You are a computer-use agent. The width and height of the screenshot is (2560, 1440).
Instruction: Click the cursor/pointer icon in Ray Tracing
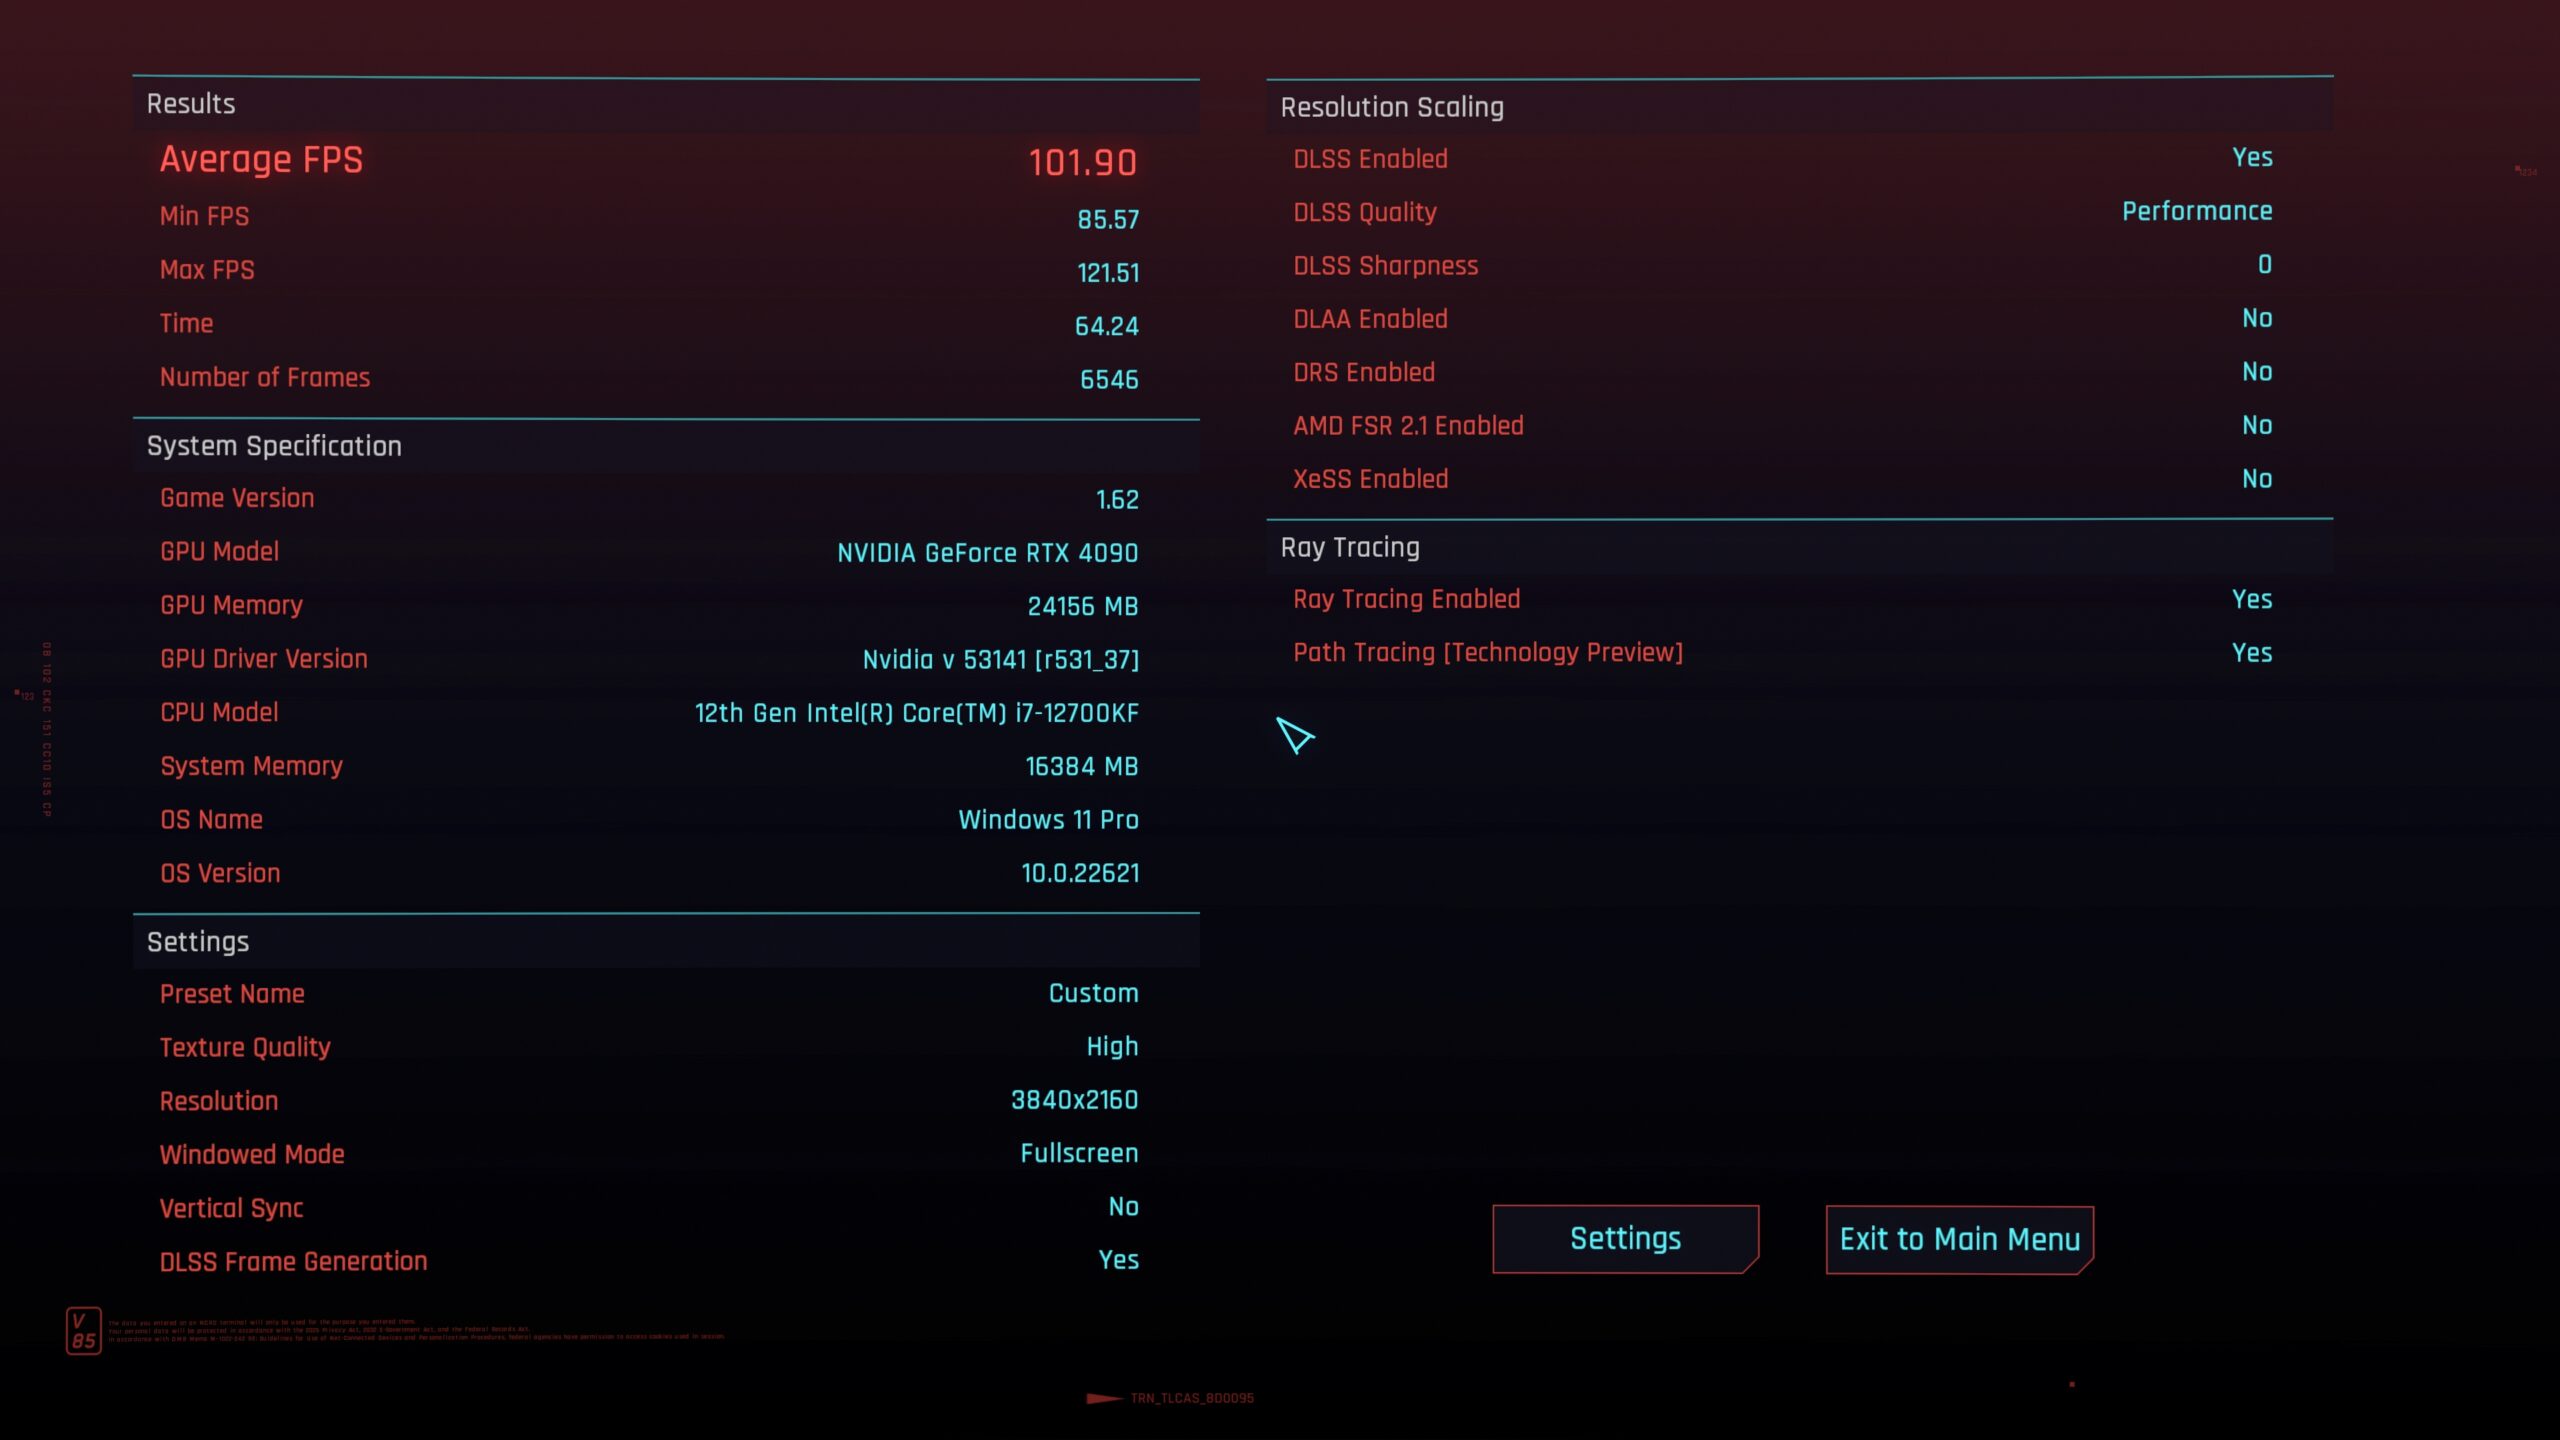pyautogui.click(x=1298, y=735)
